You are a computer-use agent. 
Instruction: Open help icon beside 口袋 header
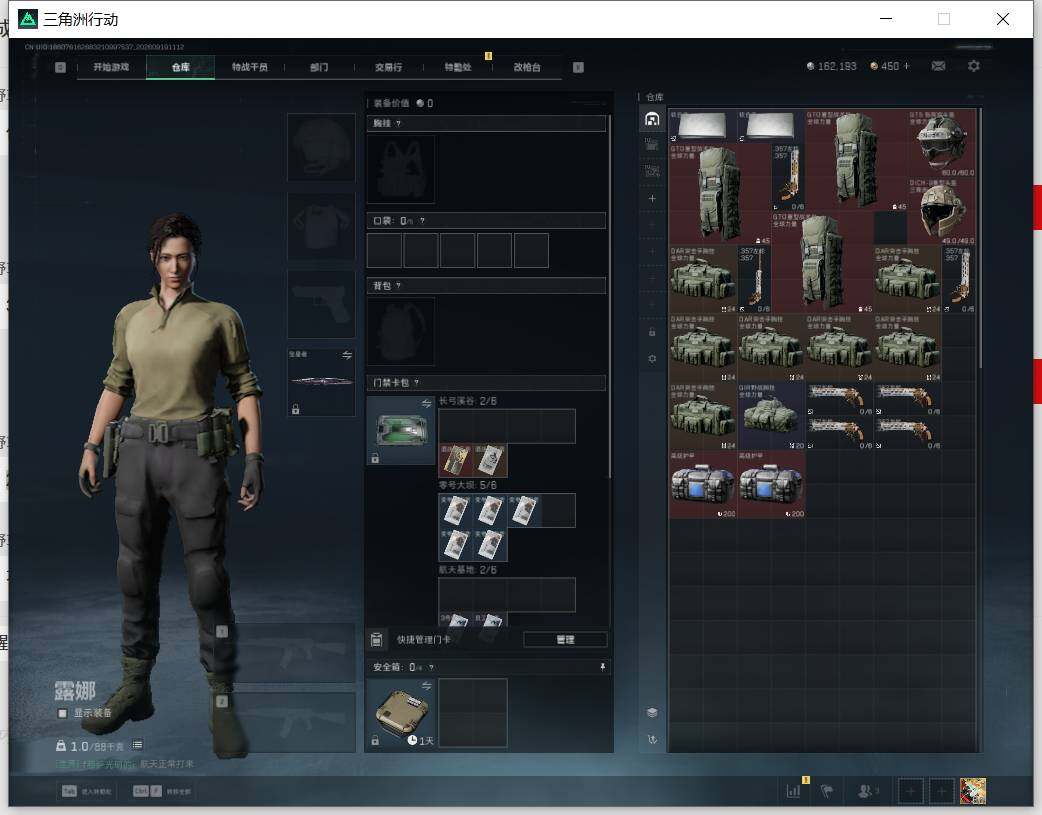[x=422, y=221]
